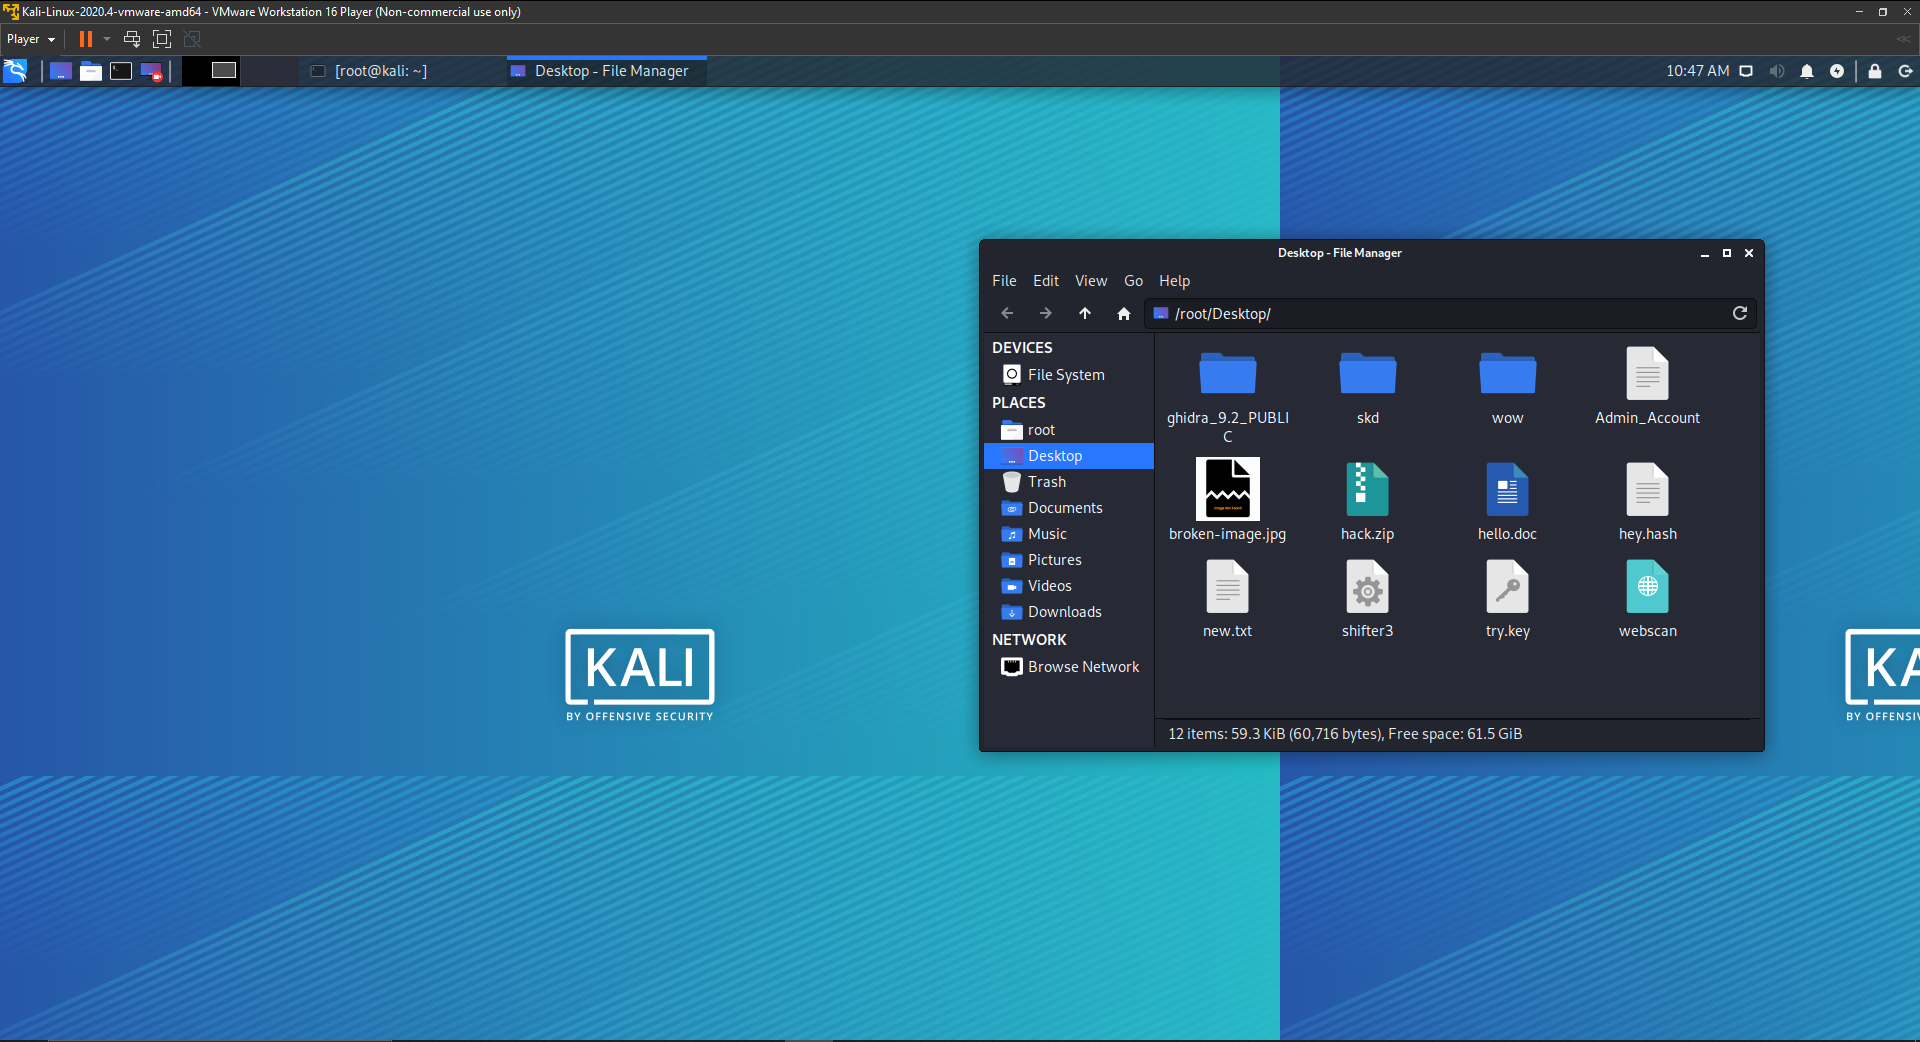
Task: Open the ghidra_9.2_PUBLIC folder
Action: pos(1227,375)
